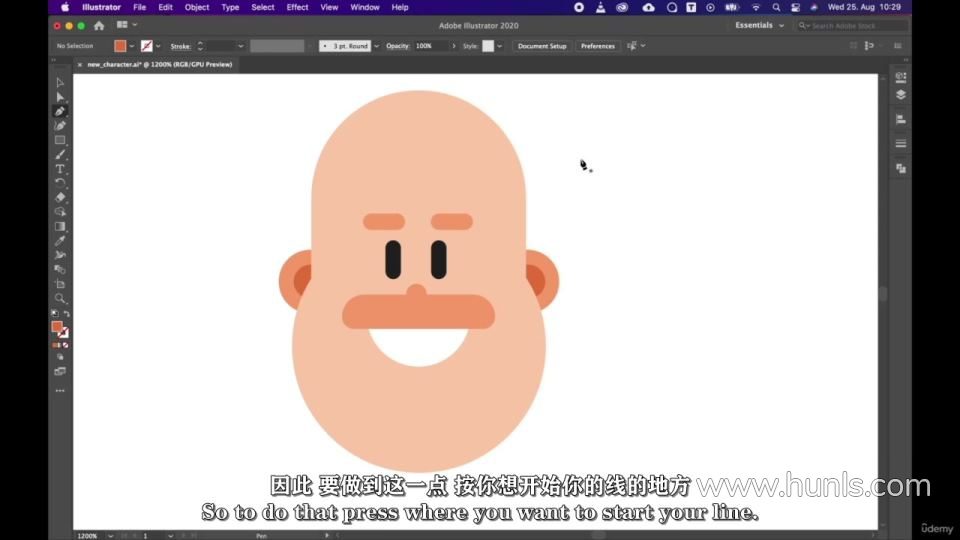Adjust the stroke weight stepper

(x=200, y=46)
